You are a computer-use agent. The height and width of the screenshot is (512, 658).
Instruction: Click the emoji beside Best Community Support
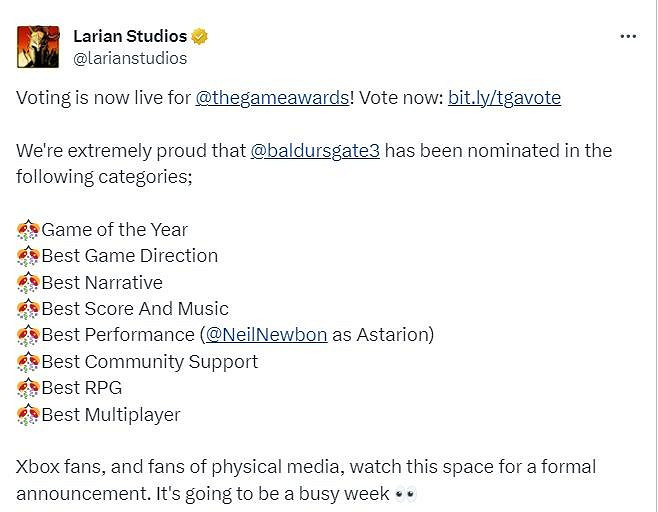point(28,361)
